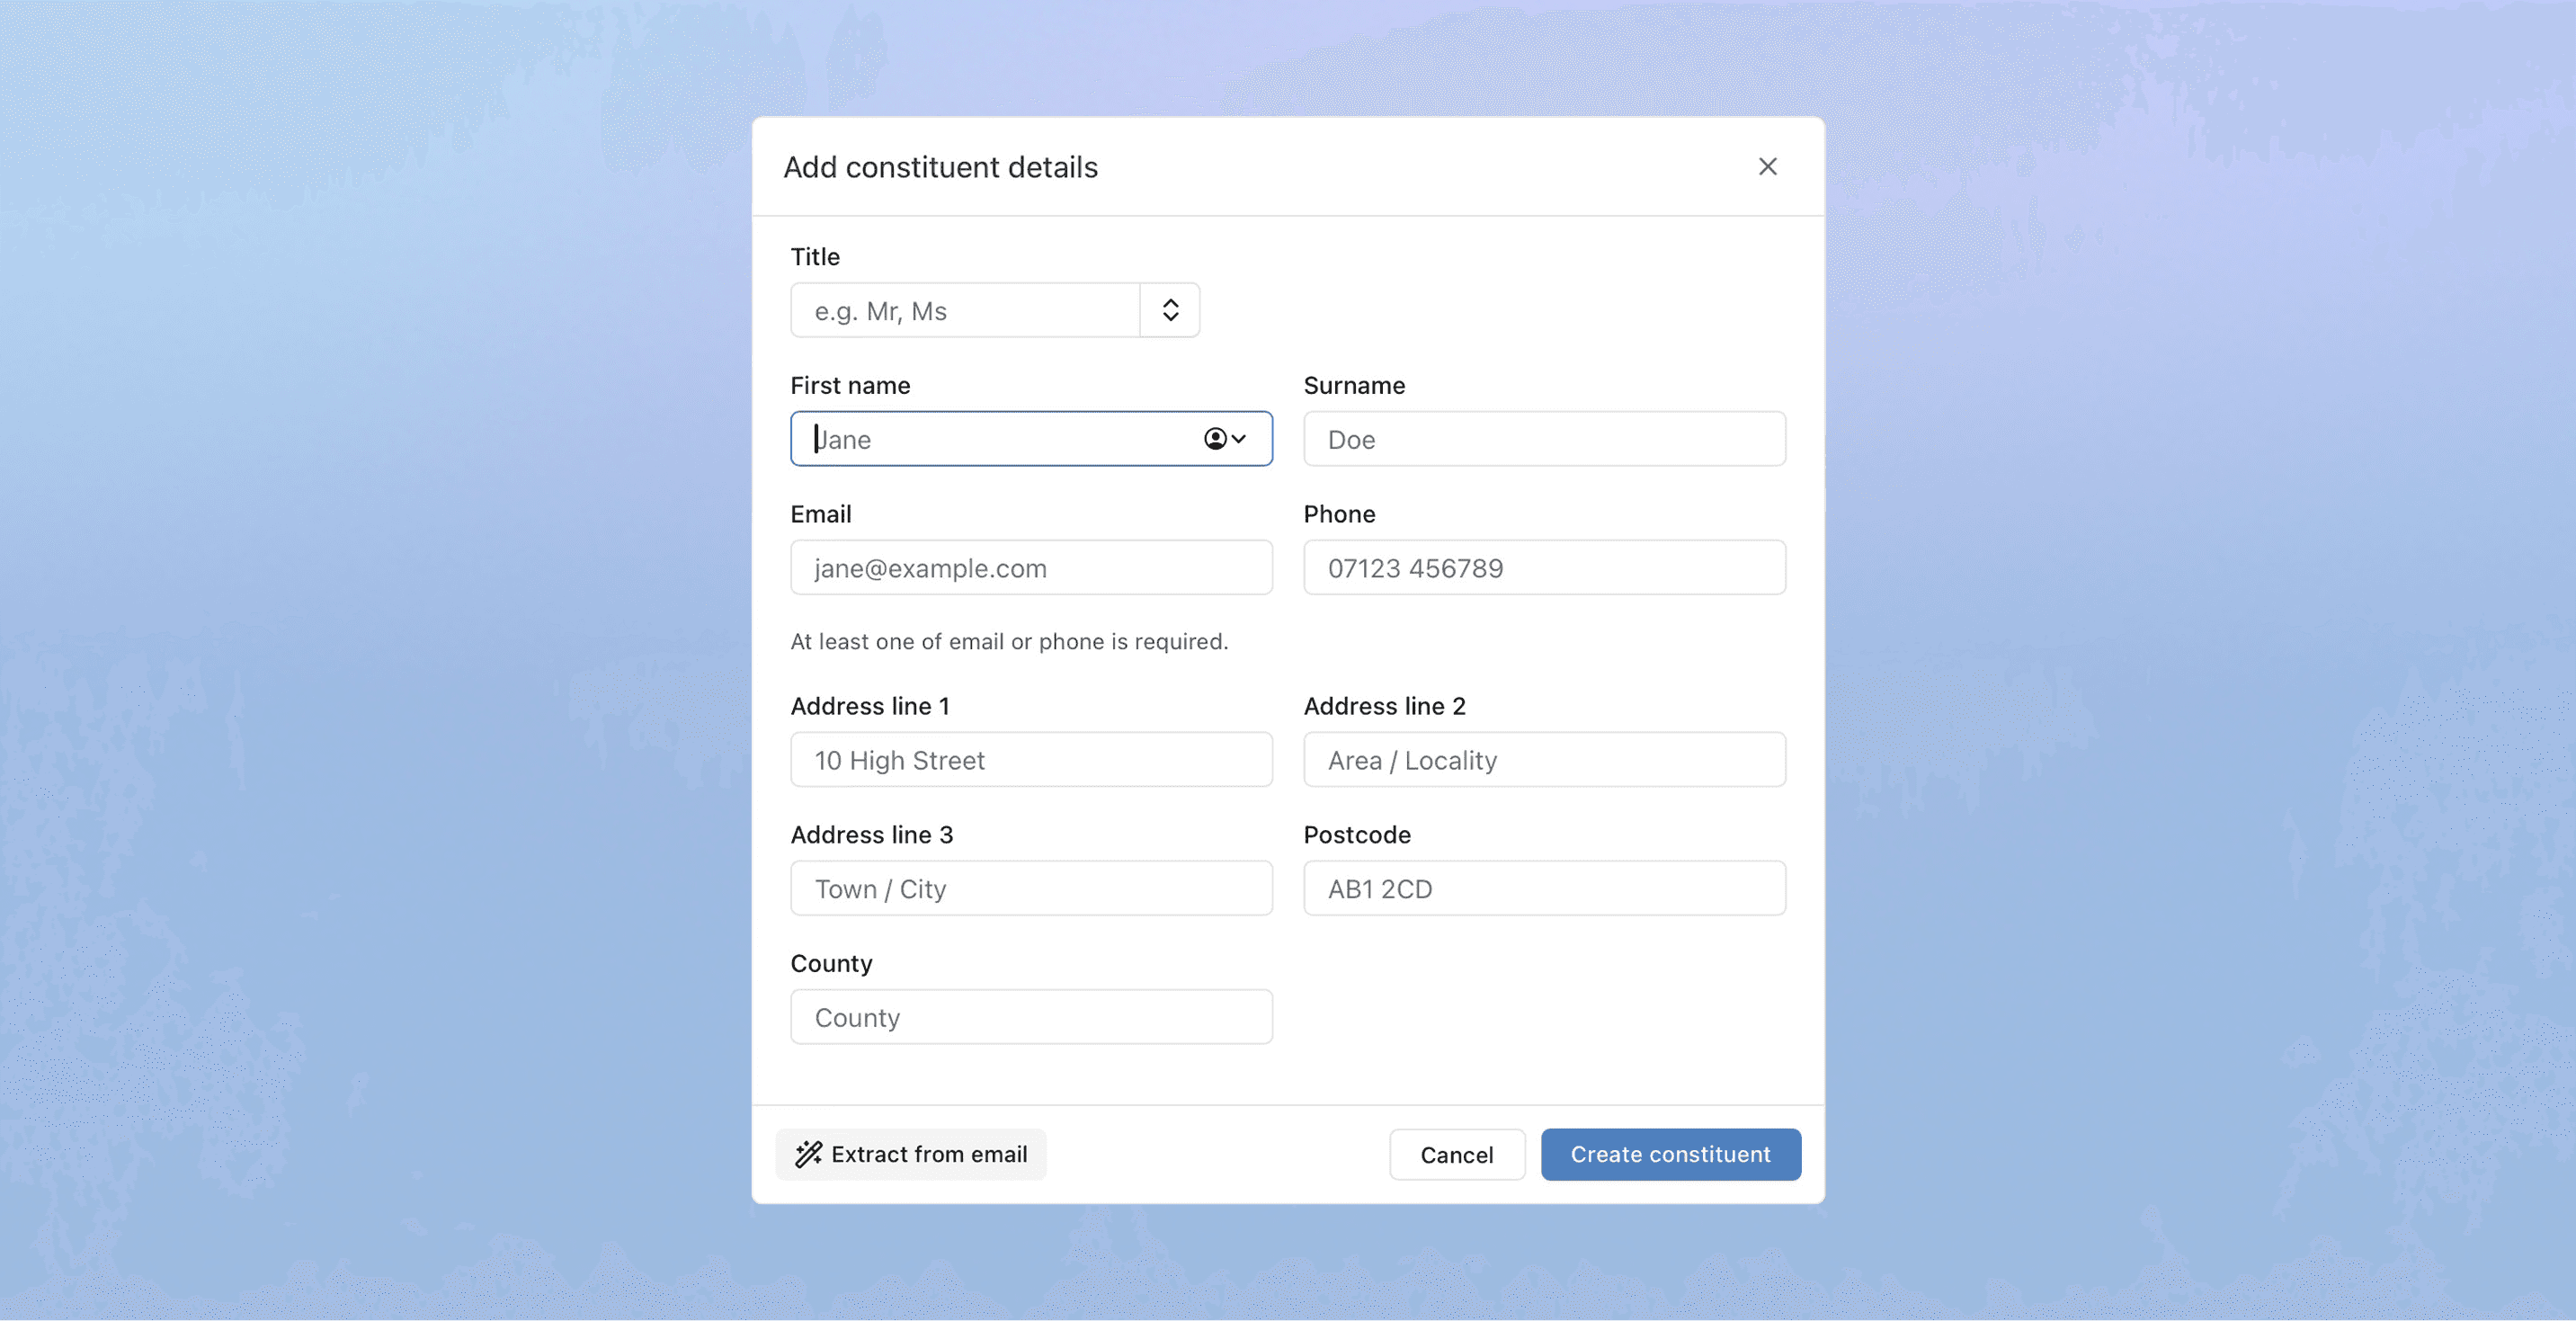Viewport: 2576px width, 1321px height.
Task: Focus the Surname input showing Doe placeholder
Action: 1543,439
